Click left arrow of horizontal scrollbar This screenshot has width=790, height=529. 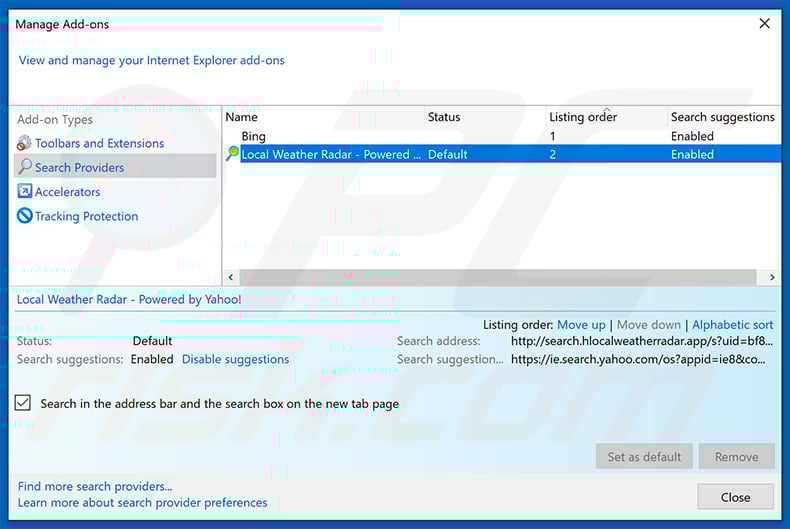[x=231, y=277]
